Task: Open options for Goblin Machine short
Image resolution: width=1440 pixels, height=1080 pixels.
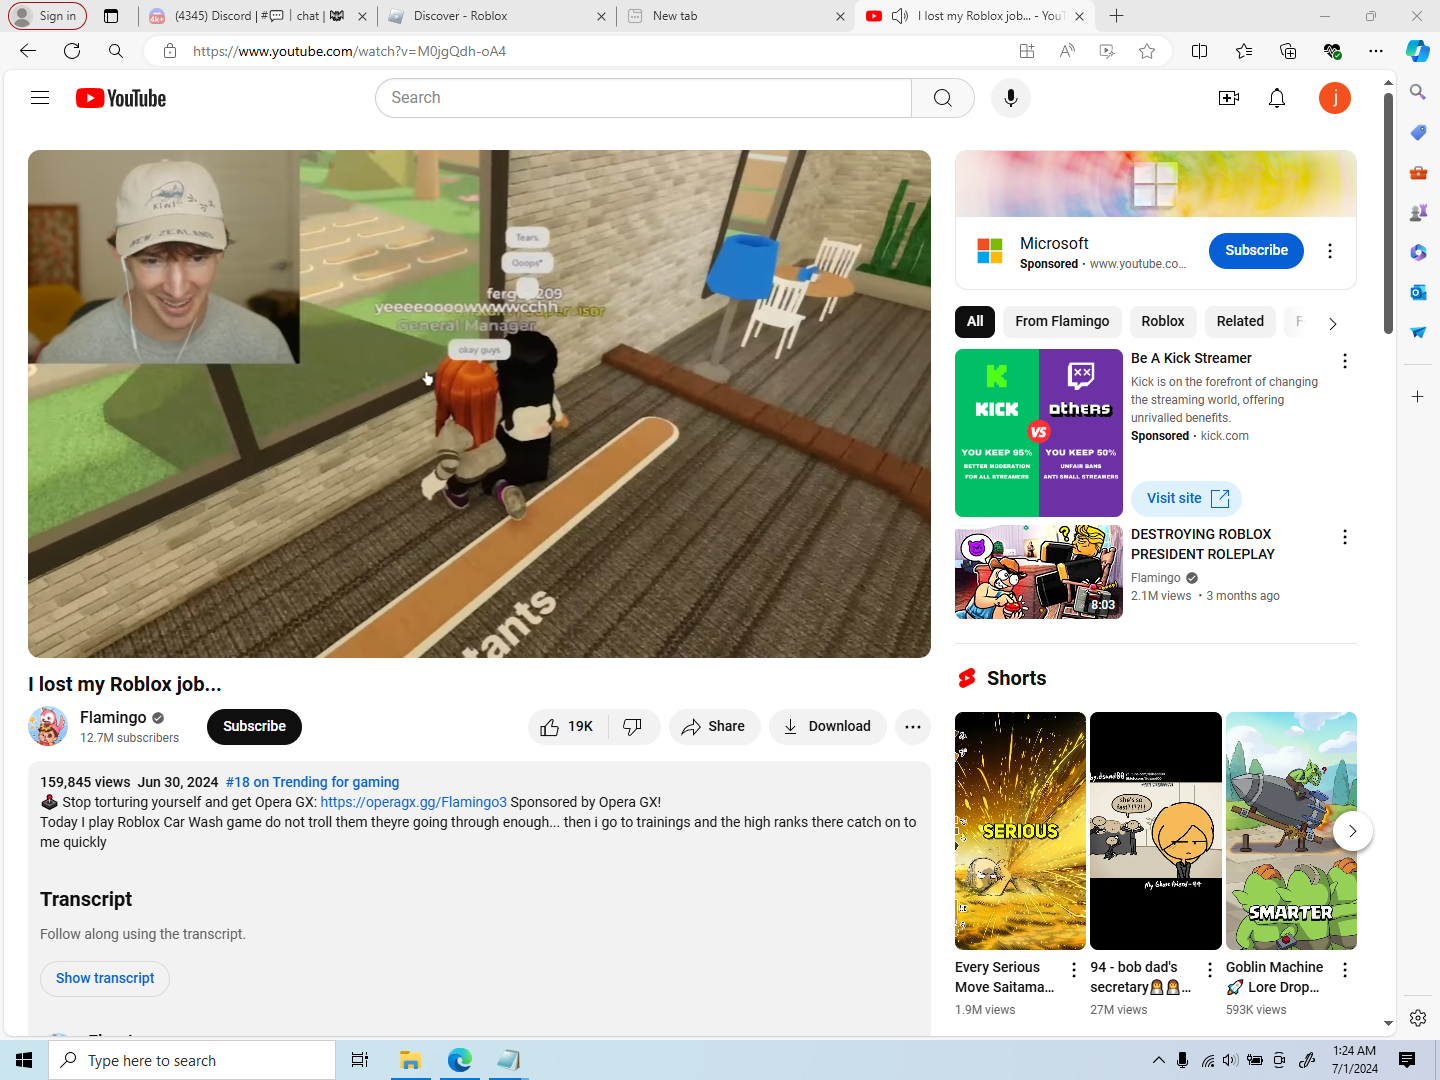Action: (1345, 970)
